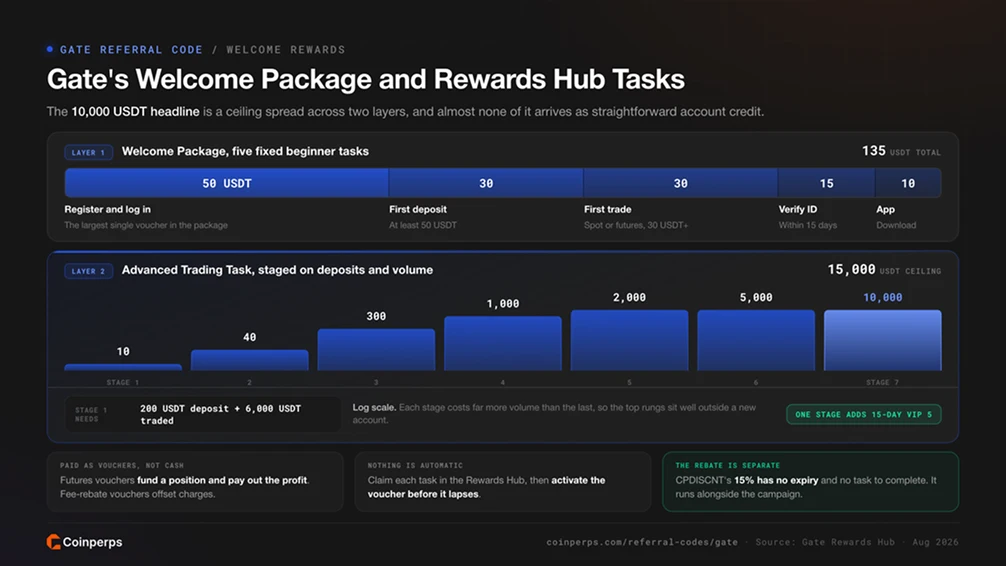Click the 'Verify ID' label
1006x566 pixels.
point(797,209)
